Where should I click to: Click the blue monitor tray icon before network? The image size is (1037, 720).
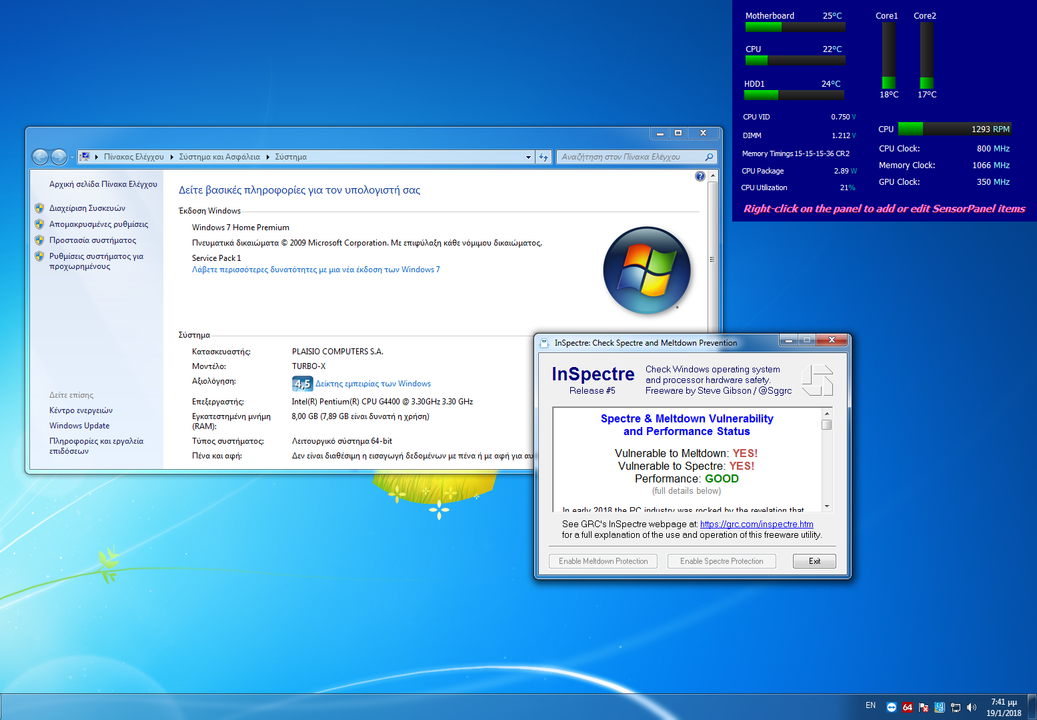tap(939, 707)
